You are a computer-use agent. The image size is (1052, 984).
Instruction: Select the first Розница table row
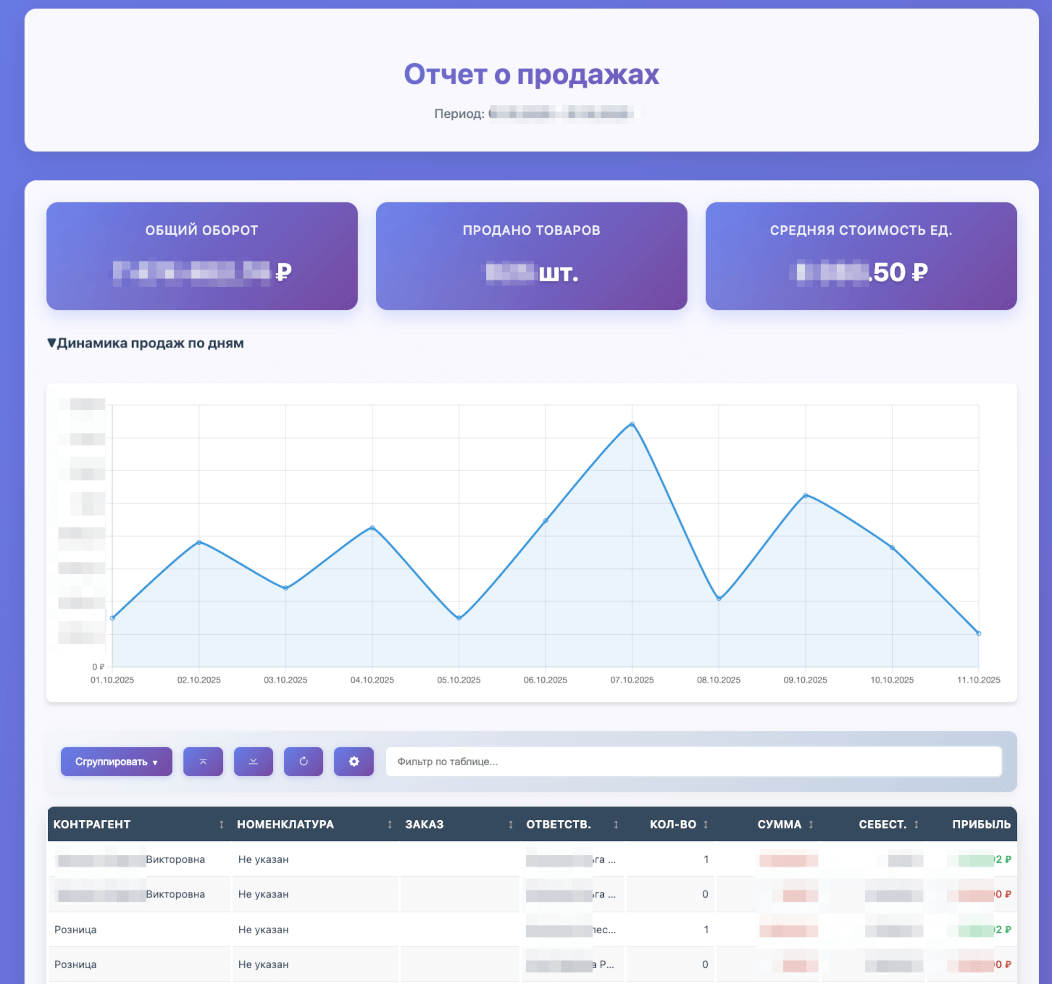pos(300,929)
